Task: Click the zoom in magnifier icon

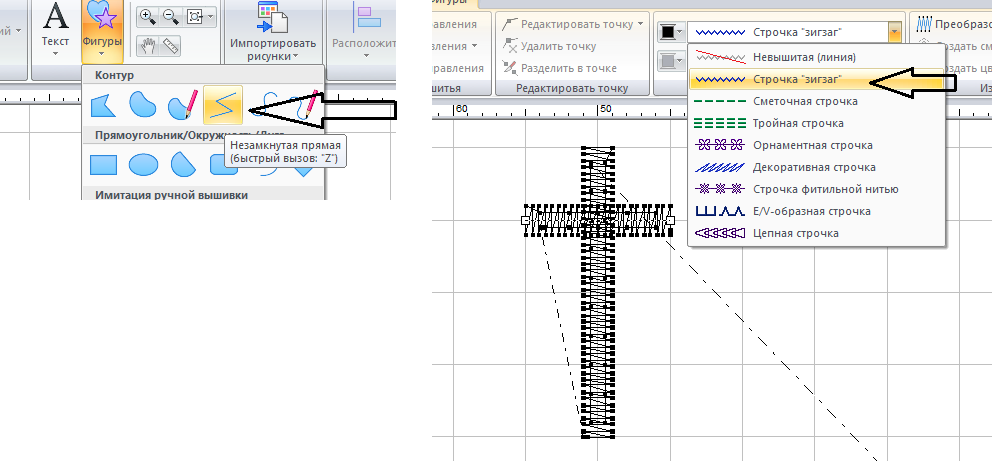Action: pyautogui.click(x=147, y=16)
